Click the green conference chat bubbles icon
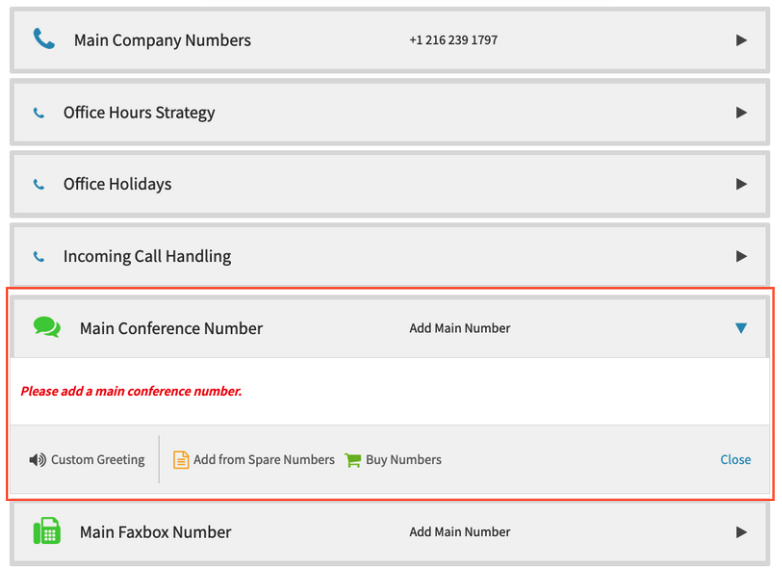The image size is (782, 576). (47, 328)
